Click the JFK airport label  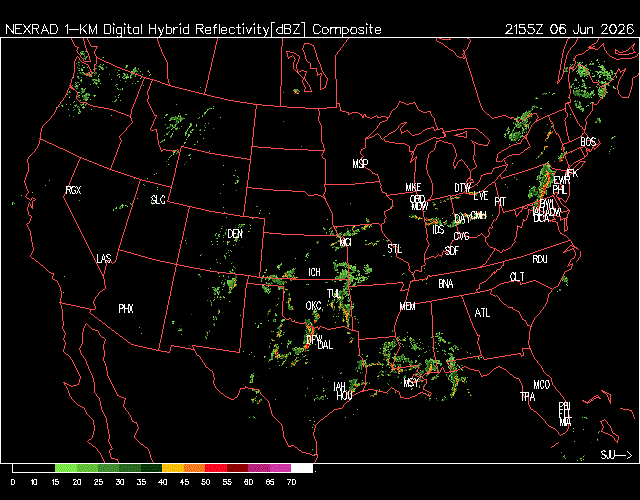(x=573, y=173)
